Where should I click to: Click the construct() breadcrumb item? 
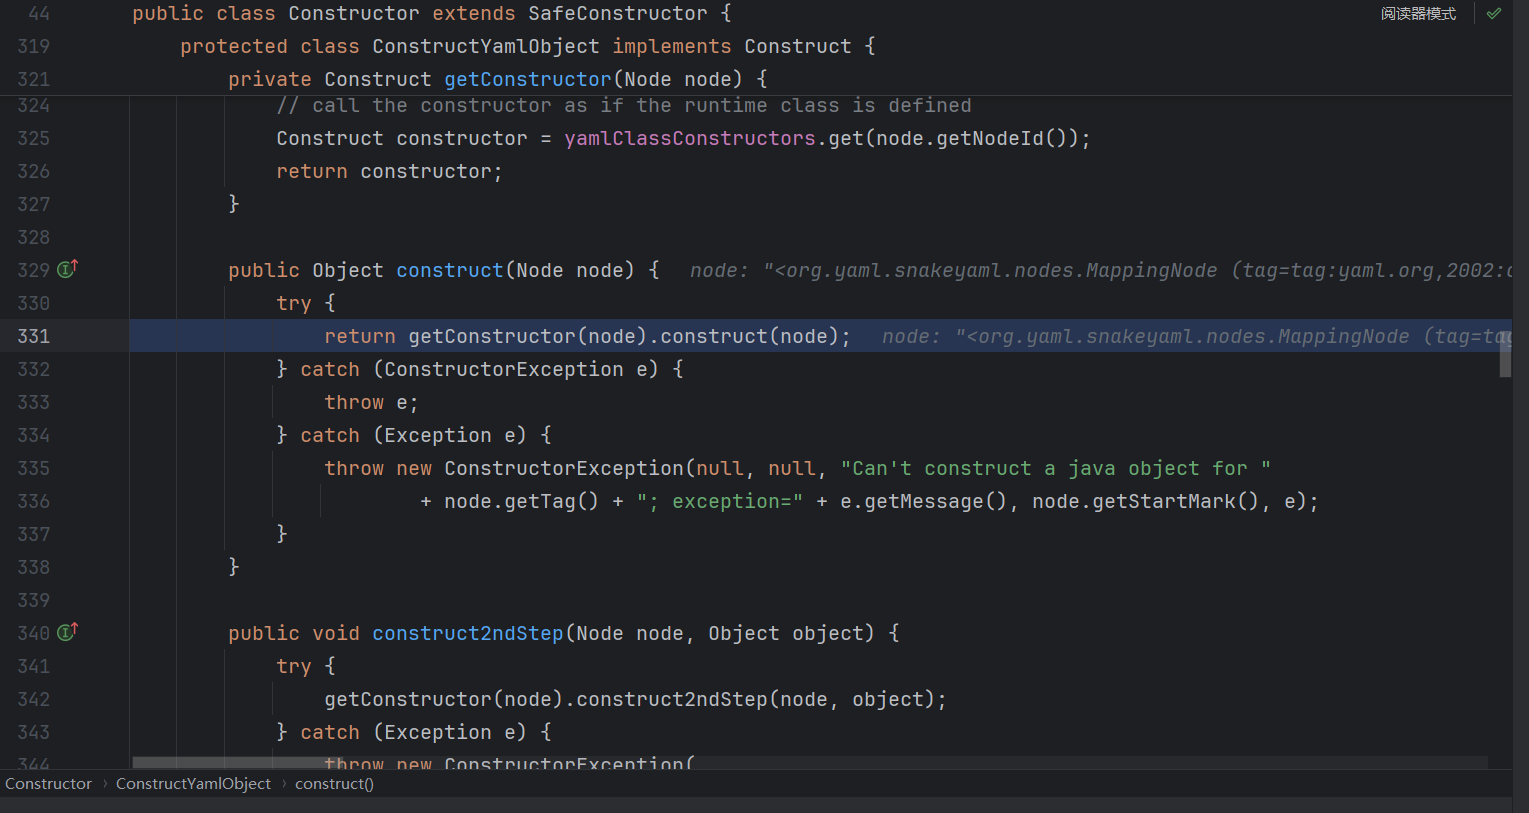[x=334, y=784]
